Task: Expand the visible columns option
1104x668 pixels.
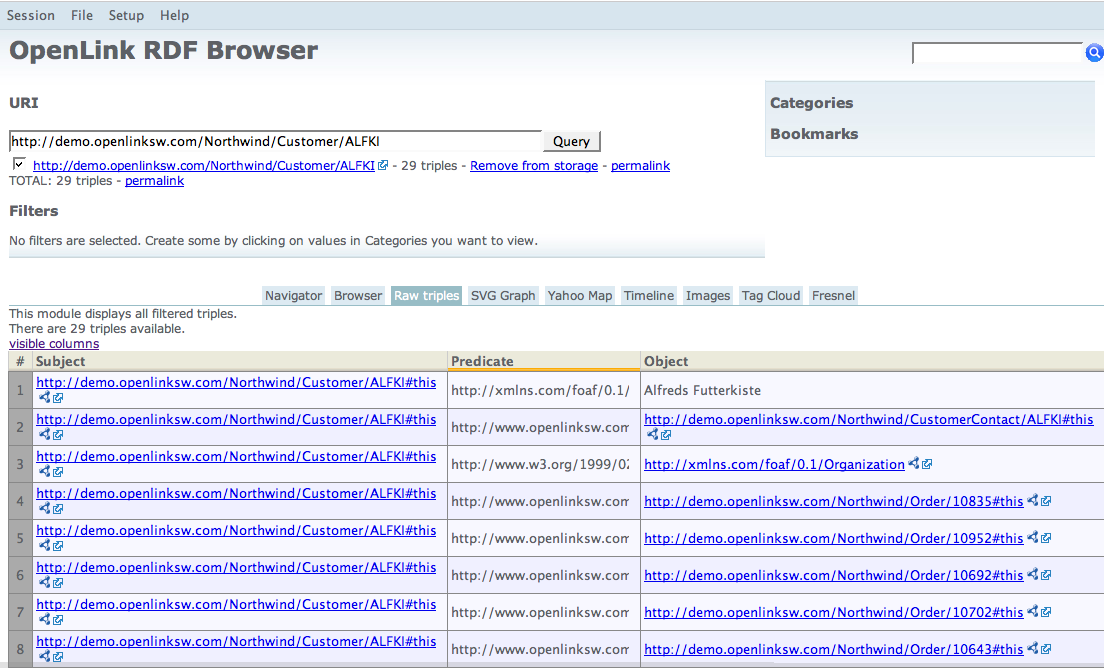Action: coord(54,344)
